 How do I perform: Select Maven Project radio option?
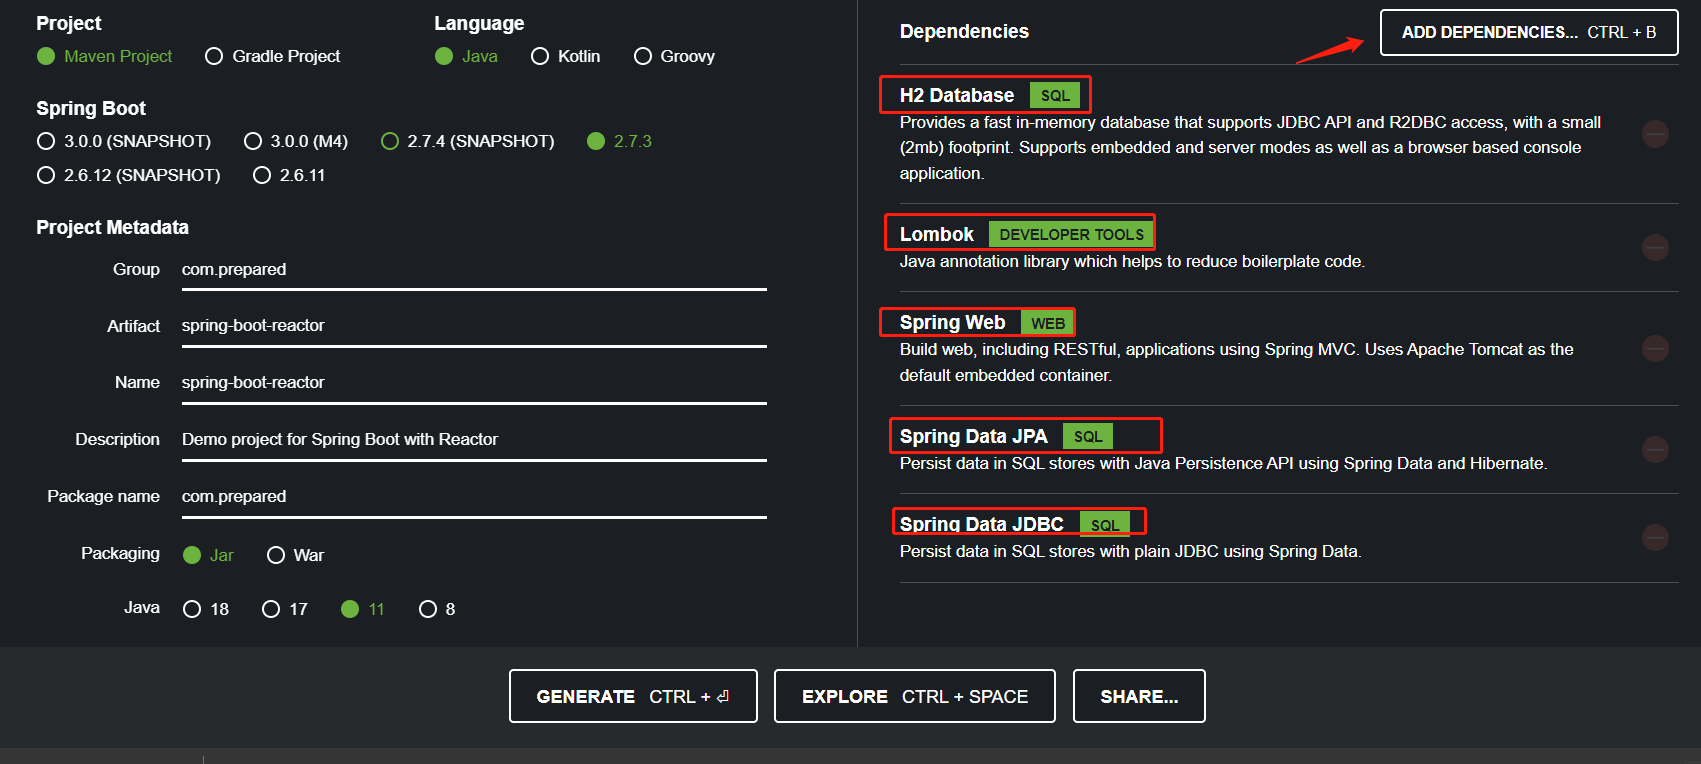(x=104, y=56)
